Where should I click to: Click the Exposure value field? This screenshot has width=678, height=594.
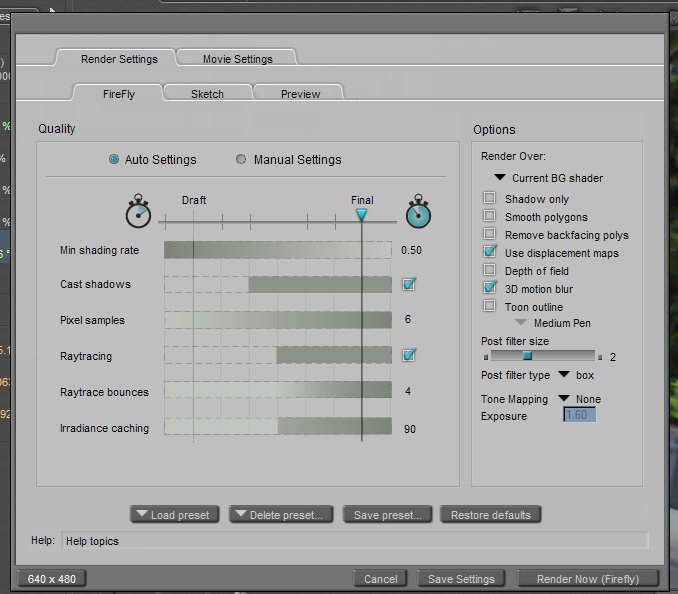(579, 415)
